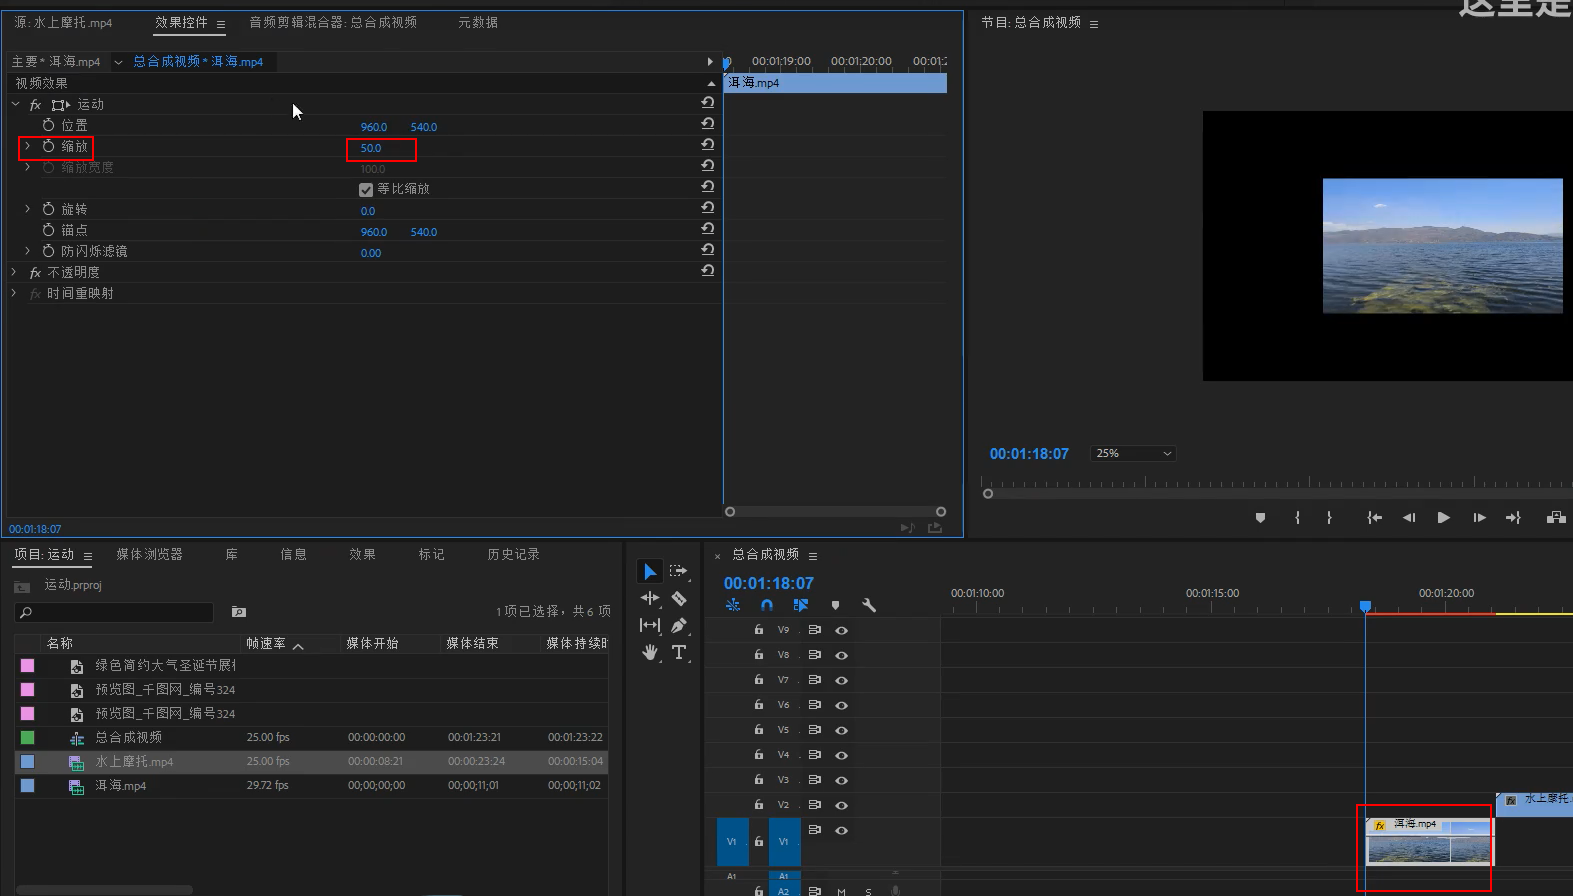Reset the 位置 position parameter

(x=708, y=123)
